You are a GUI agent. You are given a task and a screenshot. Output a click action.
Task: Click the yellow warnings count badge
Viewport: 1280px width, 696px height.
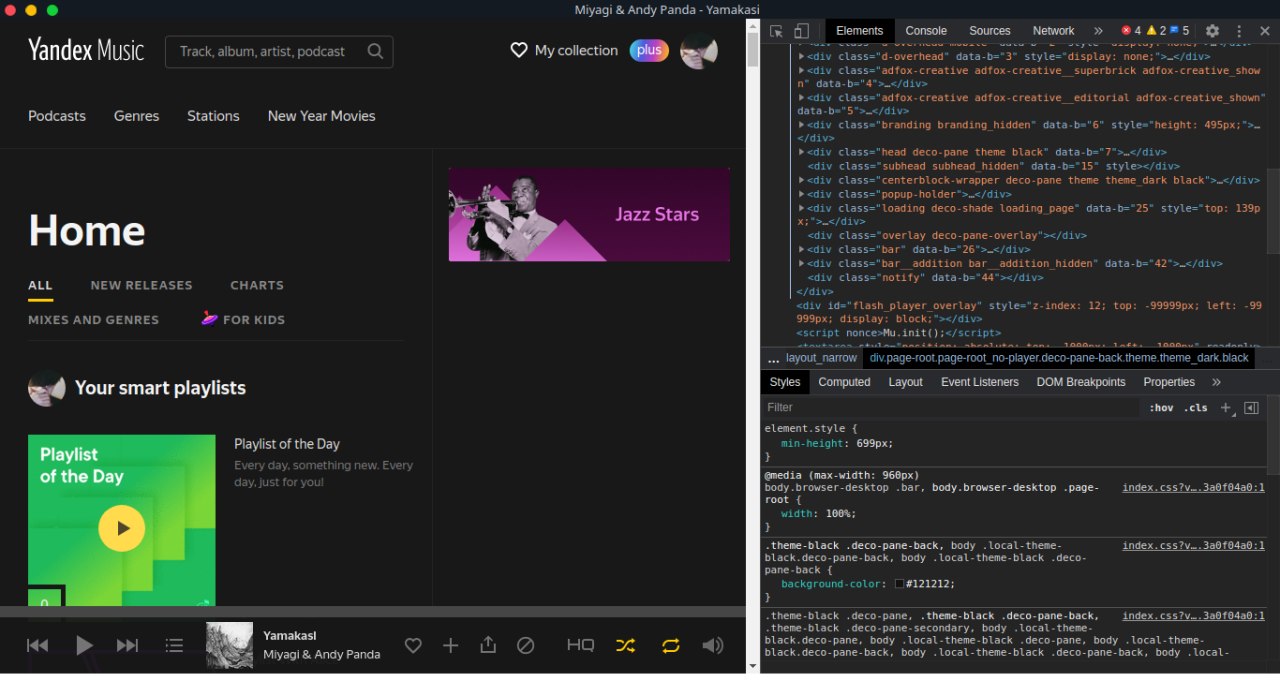click(1156, 31)
